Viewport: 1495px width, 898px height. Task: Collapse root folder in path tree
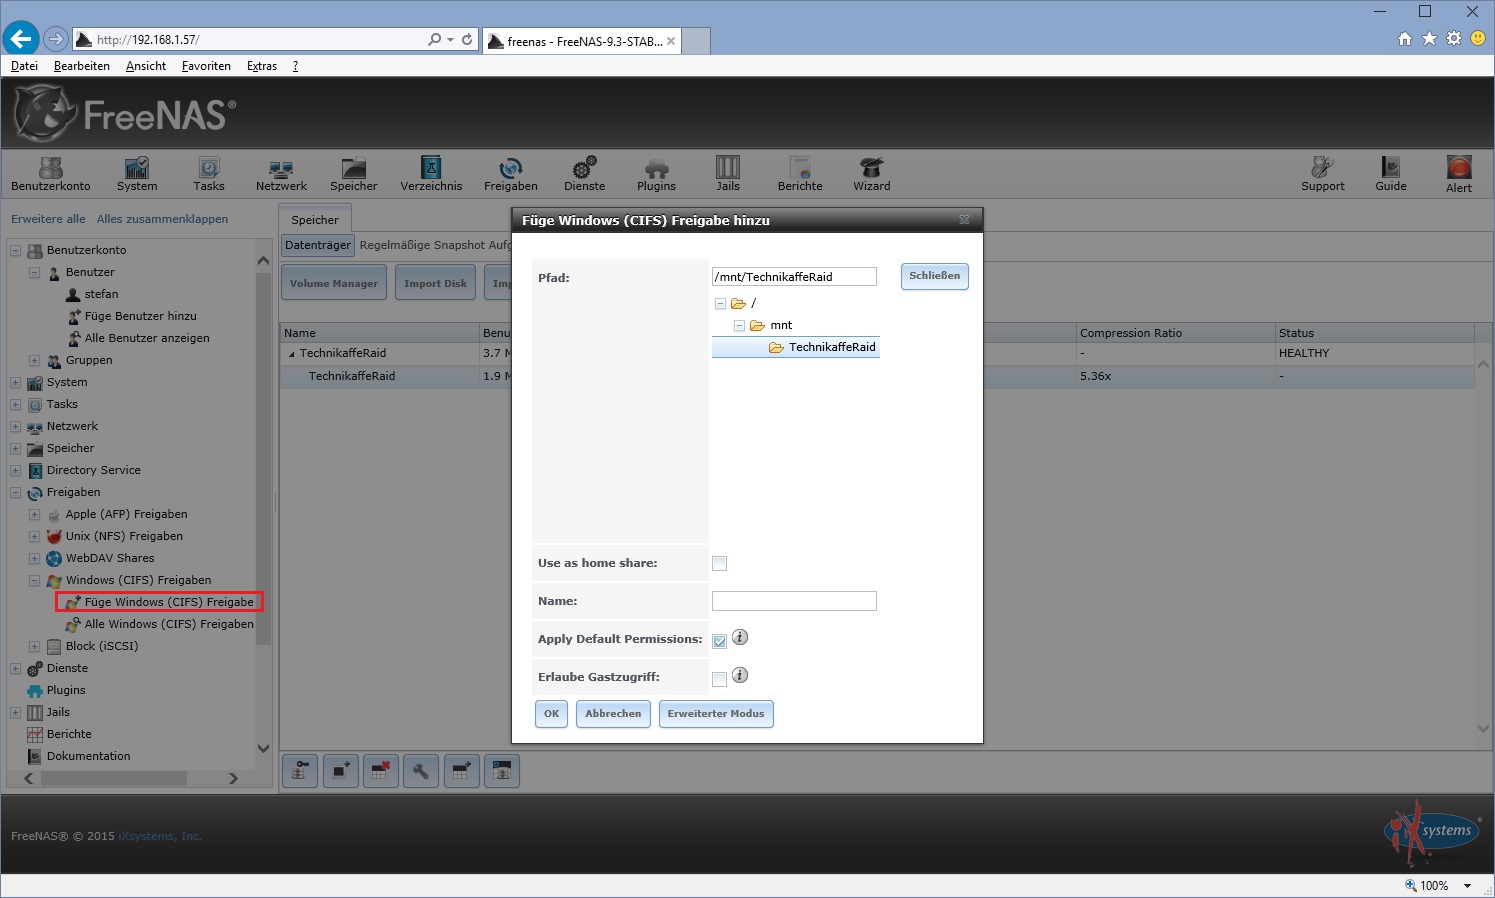720,303
